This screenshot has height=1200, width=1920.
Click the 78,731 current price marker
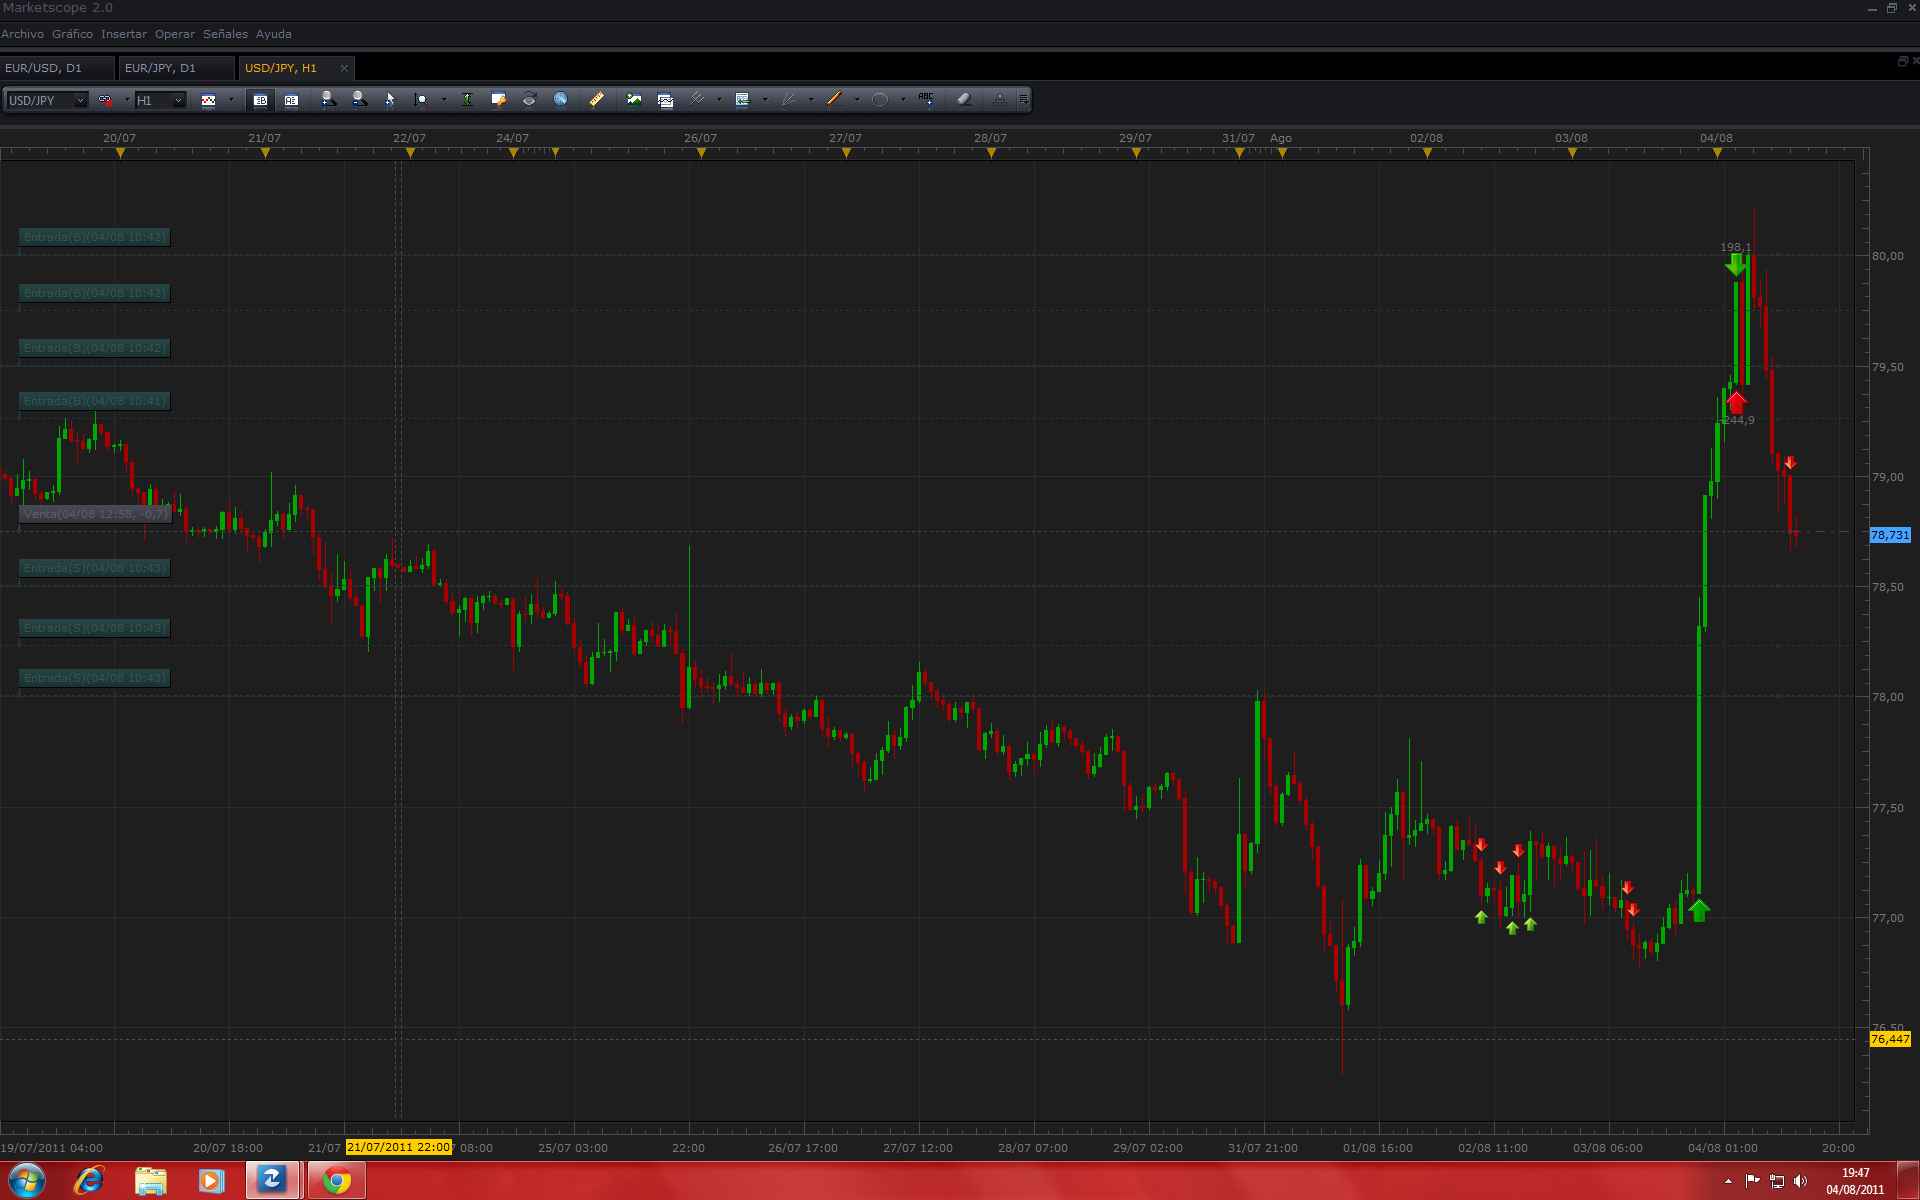[x=1890, y=535]
